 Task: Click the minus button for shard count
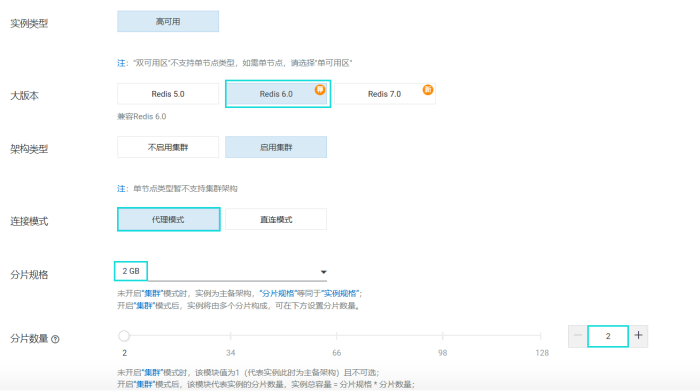[578, 336]
